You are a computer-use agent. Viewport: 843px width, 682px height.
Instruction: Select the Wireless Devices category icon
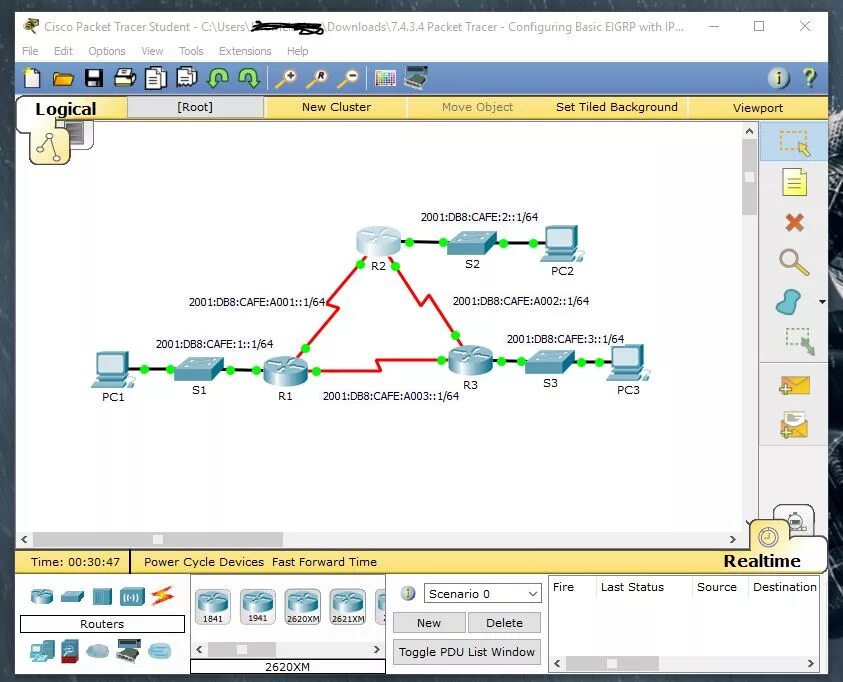coord(132,597)
